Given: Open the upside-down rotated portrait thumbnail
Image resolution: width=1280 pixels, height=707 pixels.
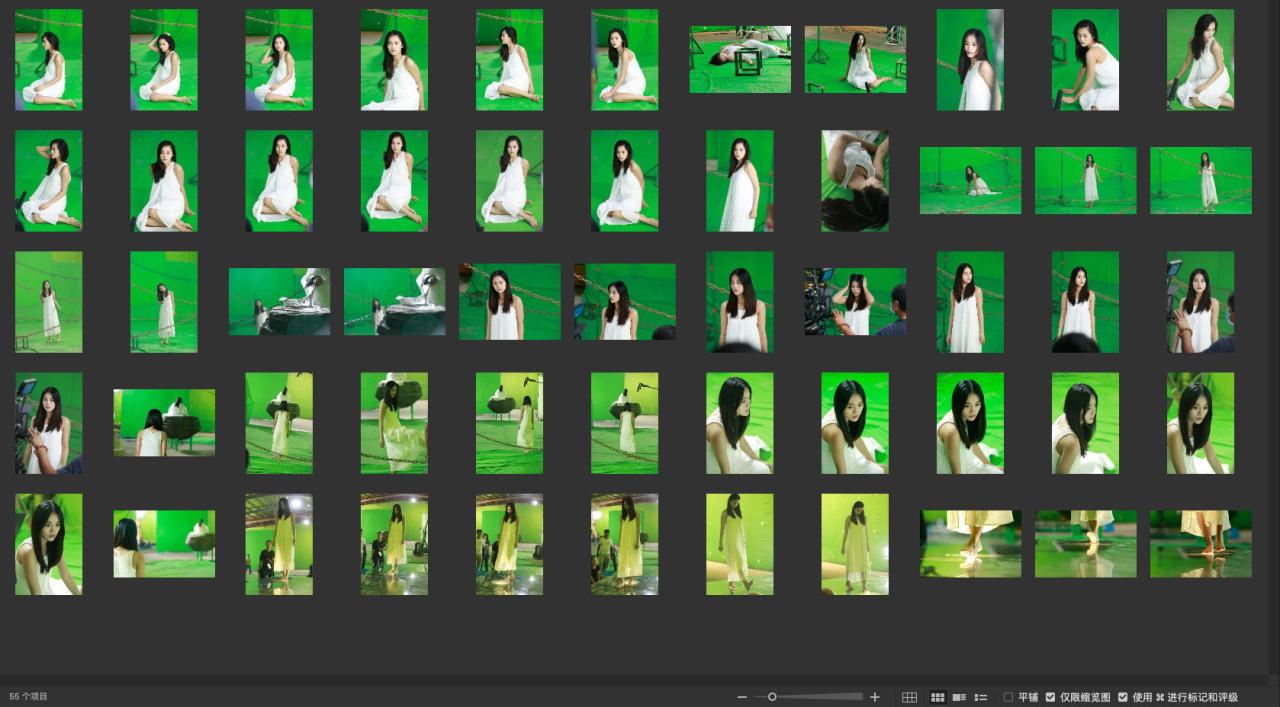Looking at the screenshot, I should click(x=855, y=181).
